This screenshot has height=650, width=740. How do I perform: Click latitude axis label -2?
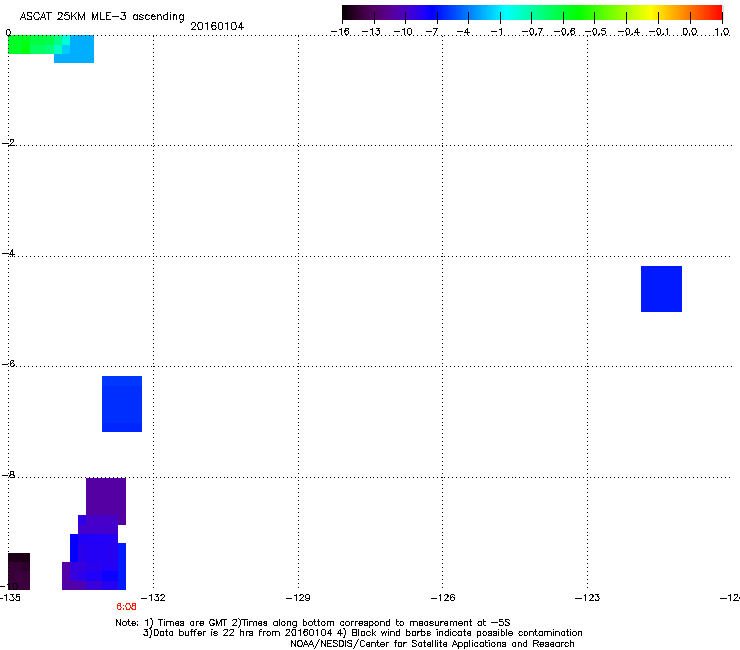point(8,143)
